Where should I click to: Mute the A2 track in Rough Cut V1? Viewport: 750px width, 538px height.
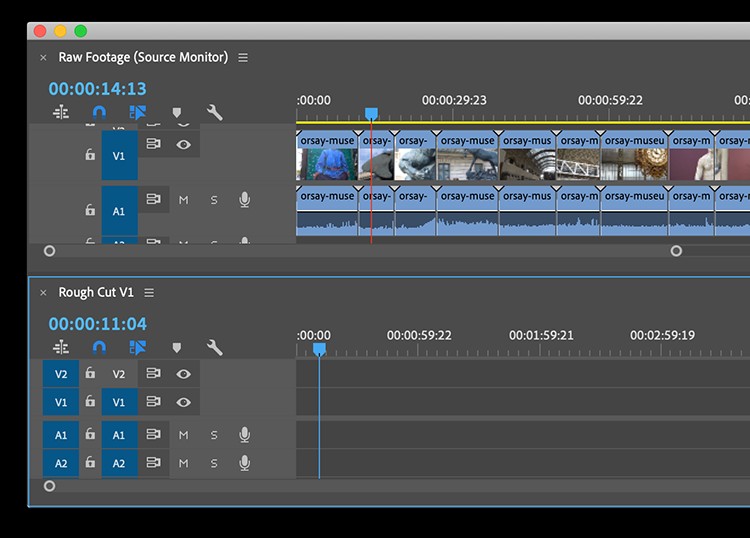183,463
